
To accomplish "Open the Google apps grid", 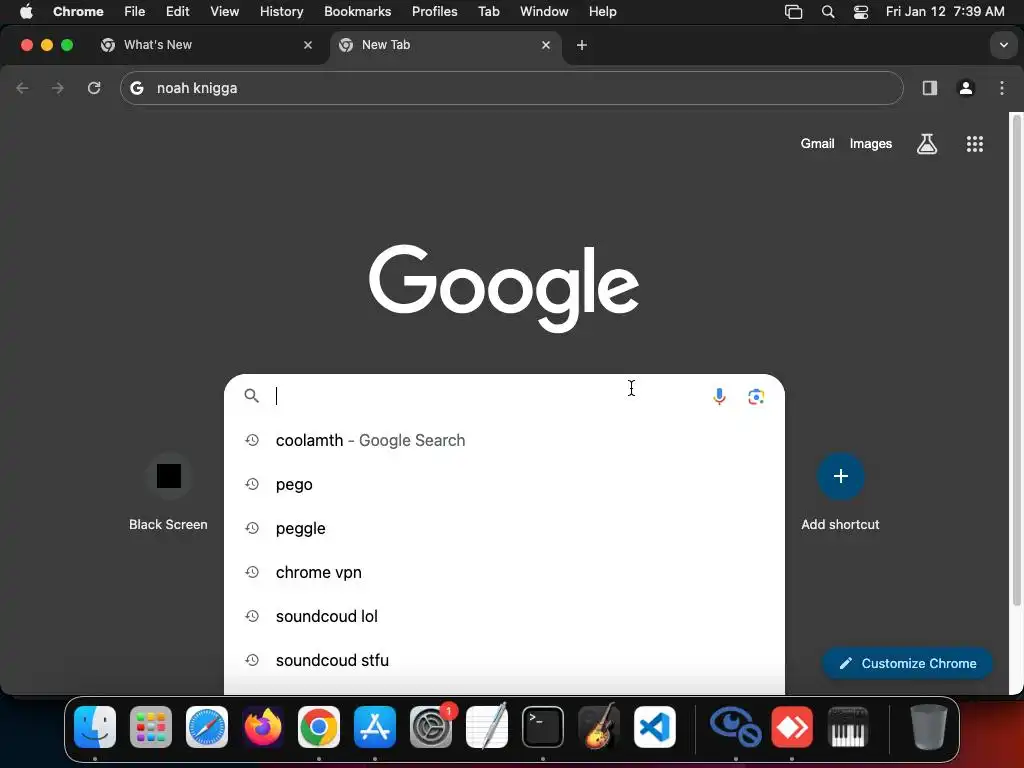I will 974,144.
